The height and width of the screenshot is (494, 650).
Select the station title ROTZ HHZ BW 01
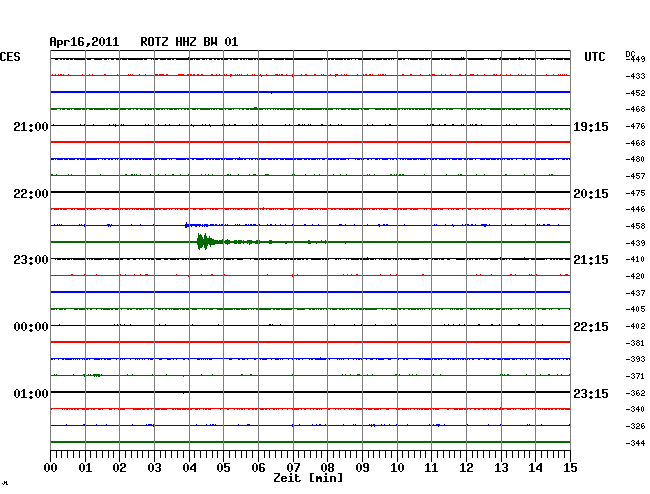tap(189, 42)
